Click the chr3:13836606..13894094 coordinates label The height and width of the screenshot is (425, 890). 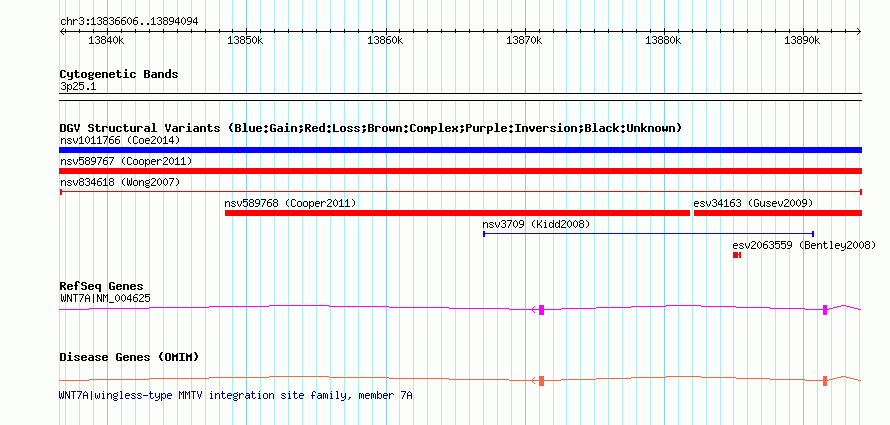pyautogui.click(x=129, y=22)
